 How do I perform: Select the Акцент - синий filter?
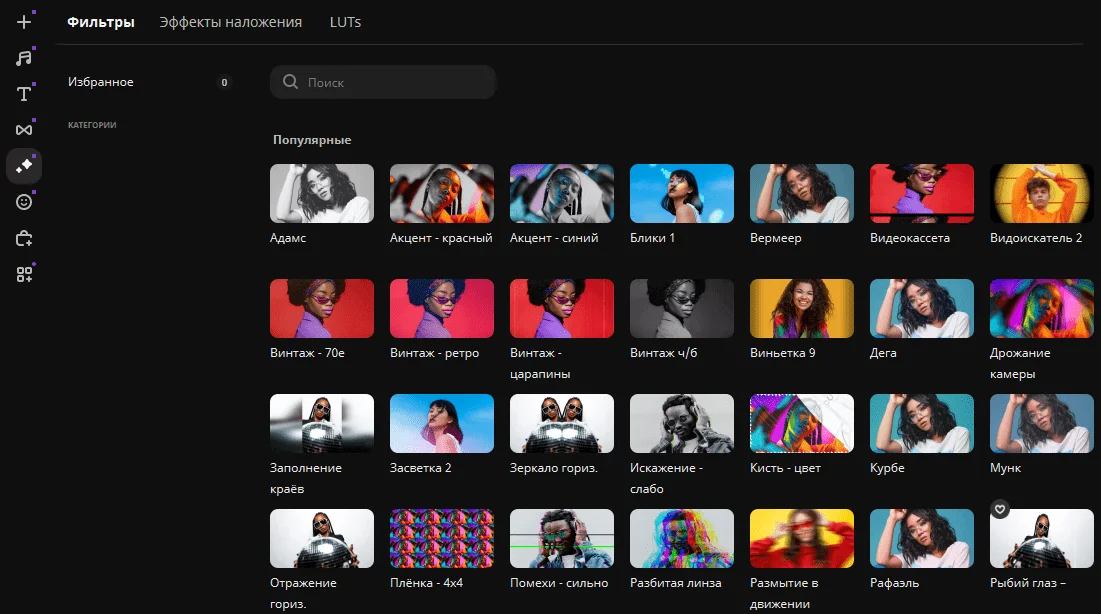point(562,193)
